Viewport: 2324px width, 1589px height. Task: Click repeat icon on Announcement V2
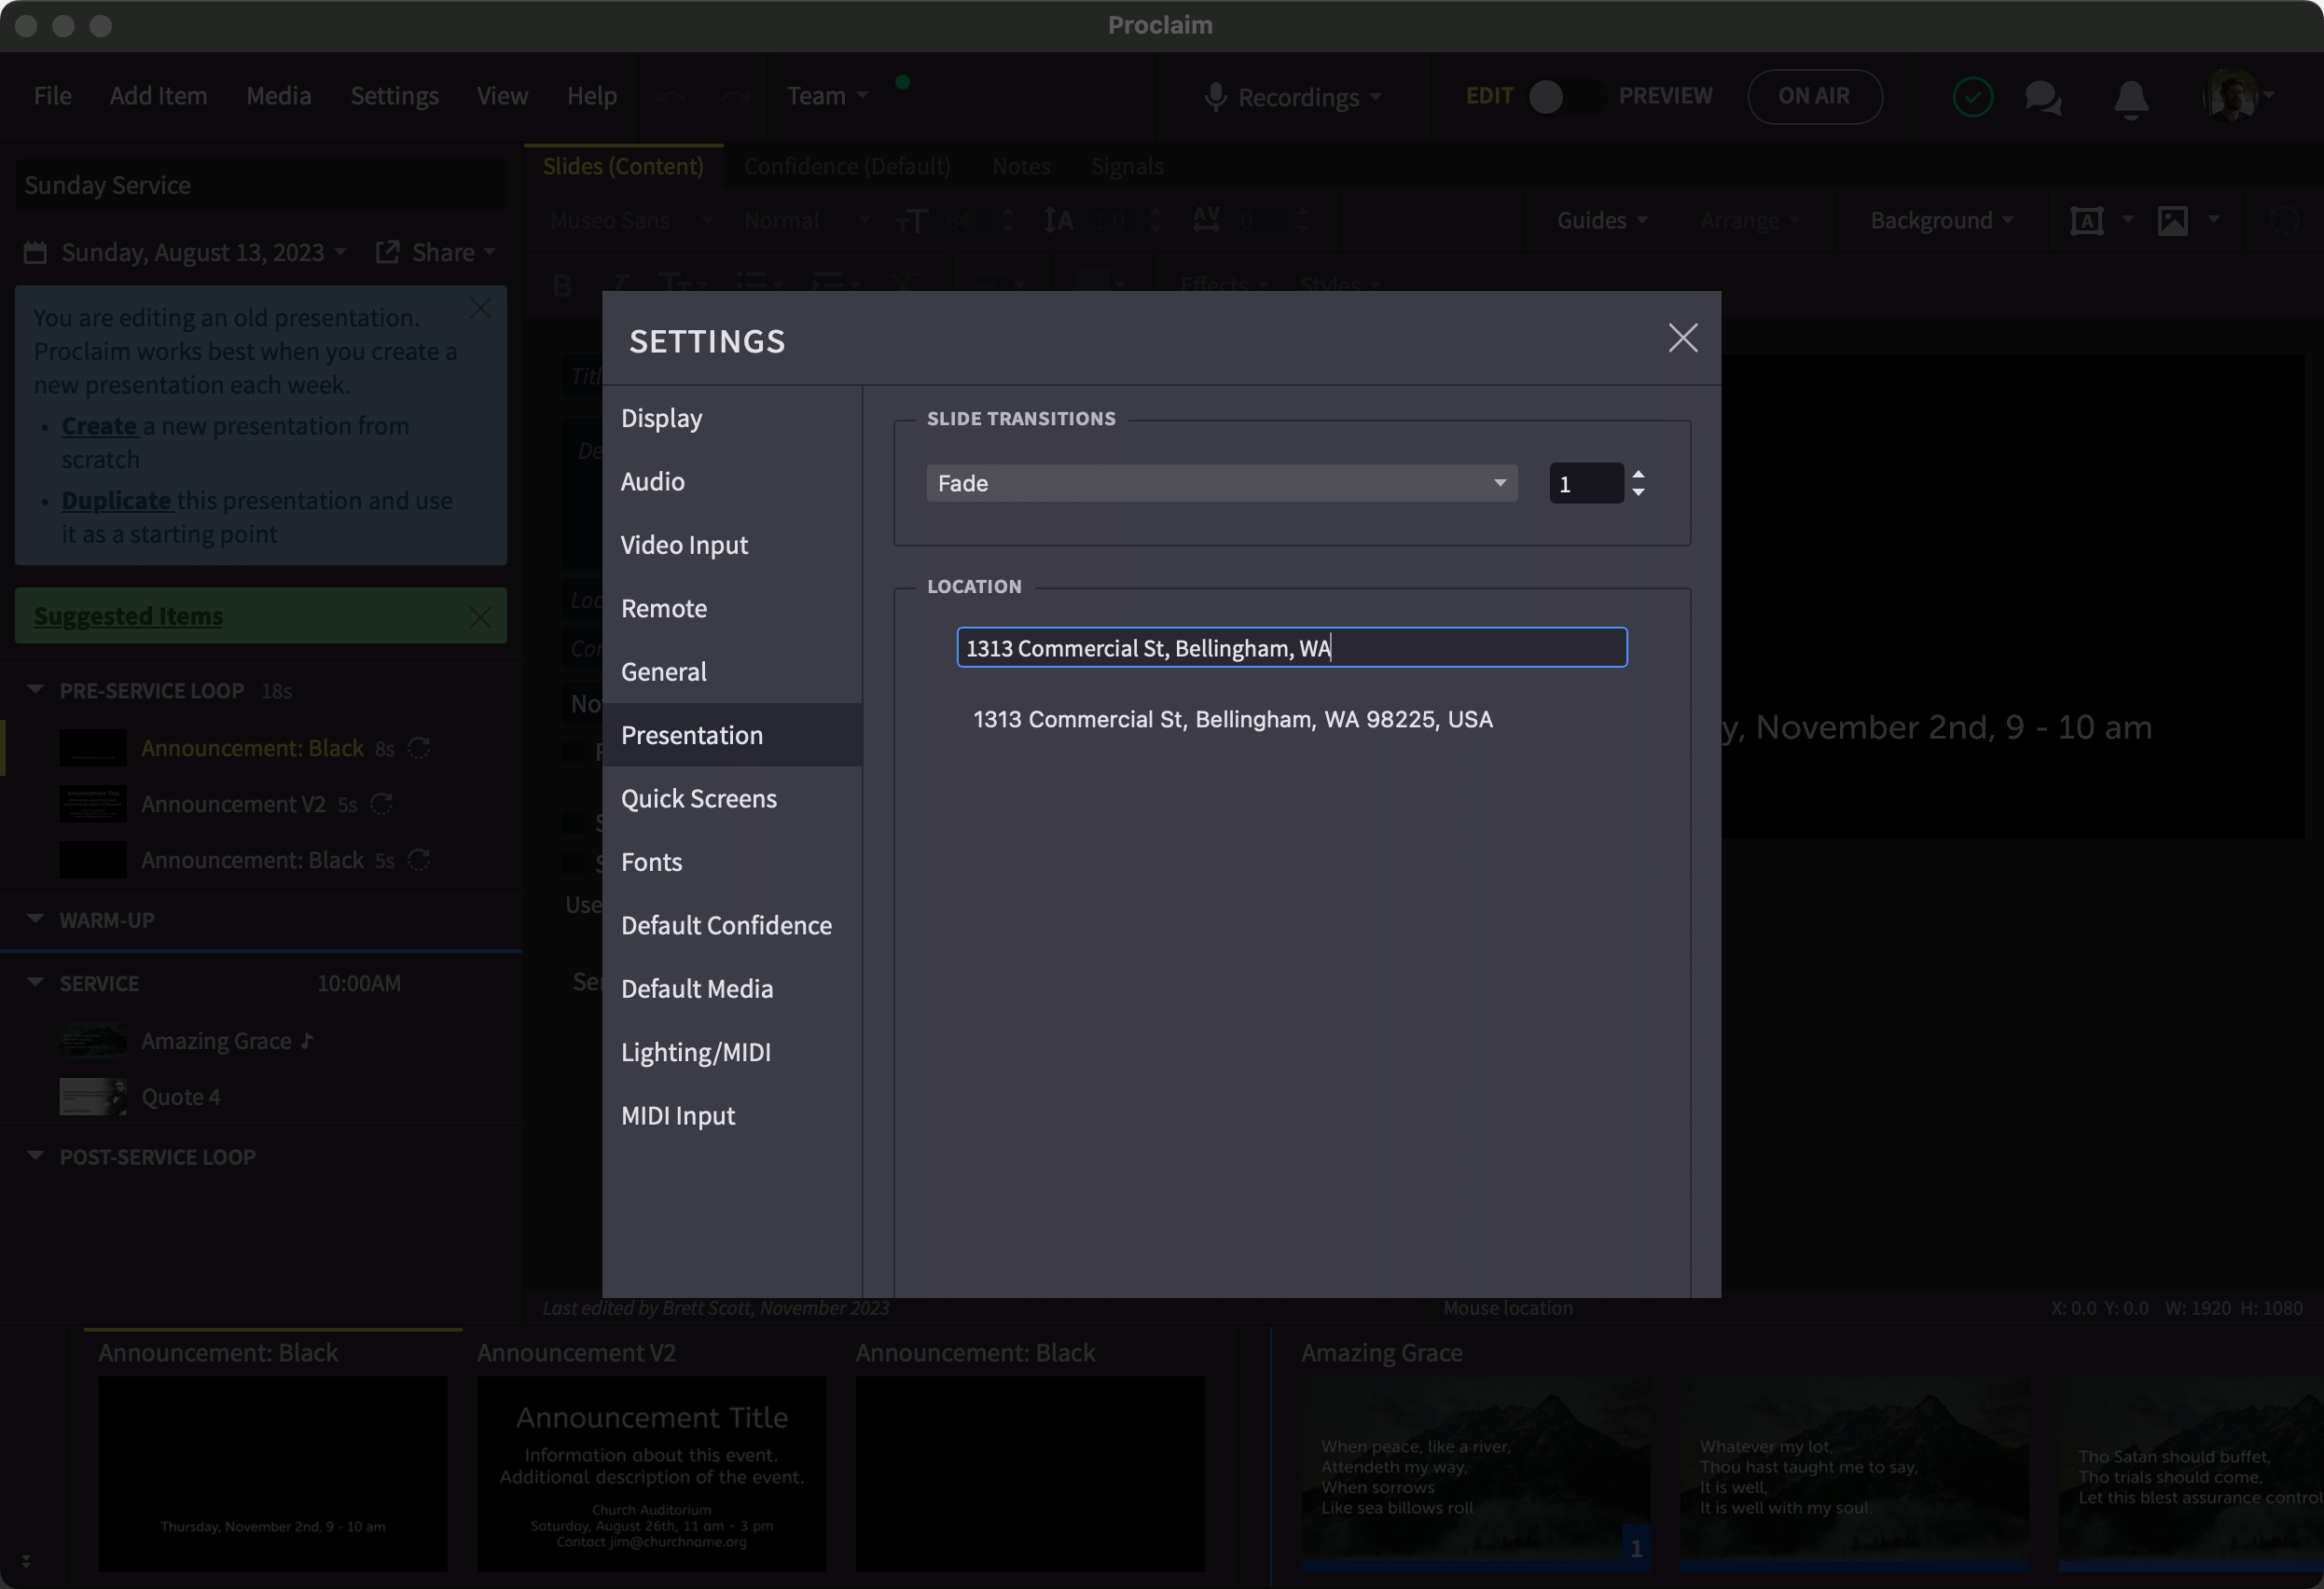click(x=382, y=804)
